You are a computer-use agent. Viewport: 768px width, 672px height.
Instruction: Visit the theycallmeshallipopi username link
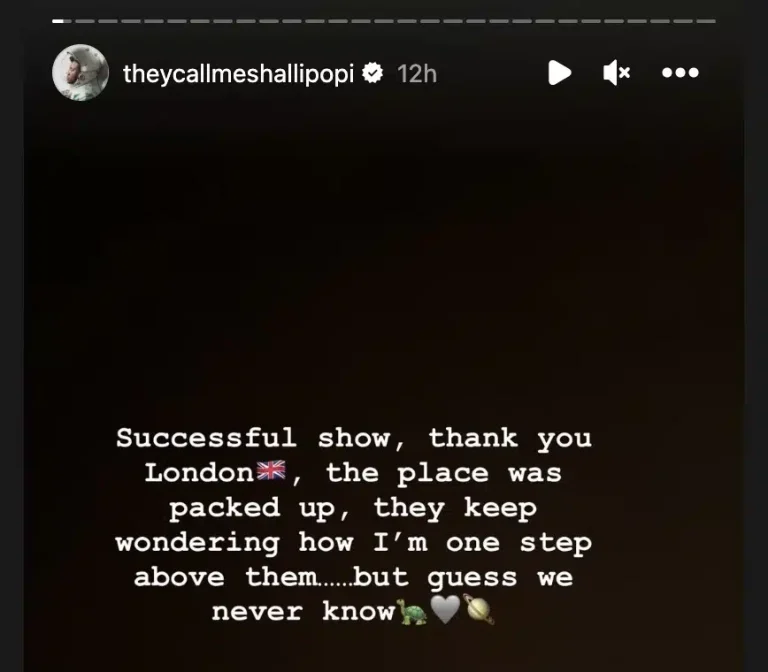(x=238, y=74)
